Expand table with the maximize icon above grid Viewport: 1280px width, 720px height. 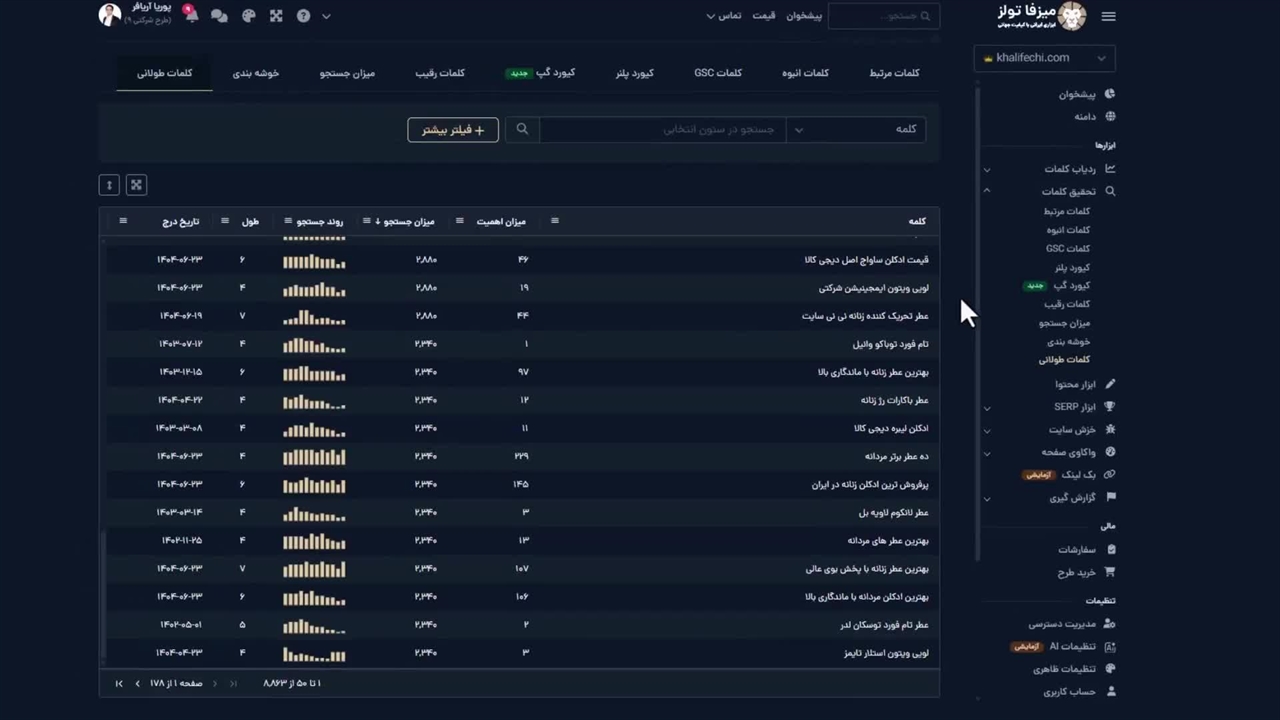137,185
